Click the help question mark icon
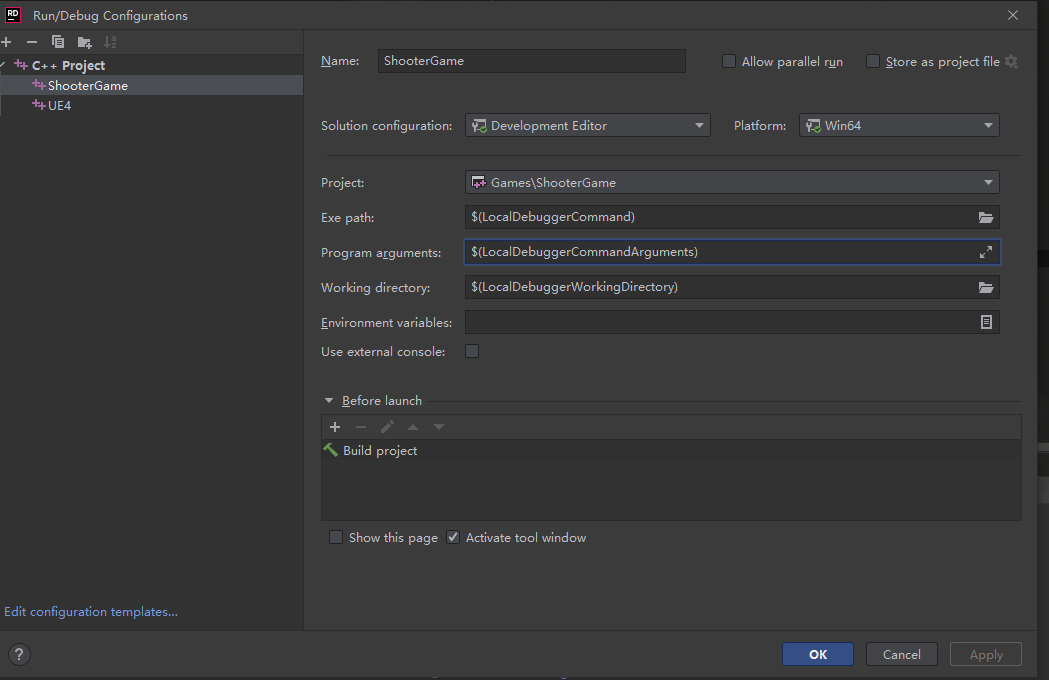 pos(19,655)
